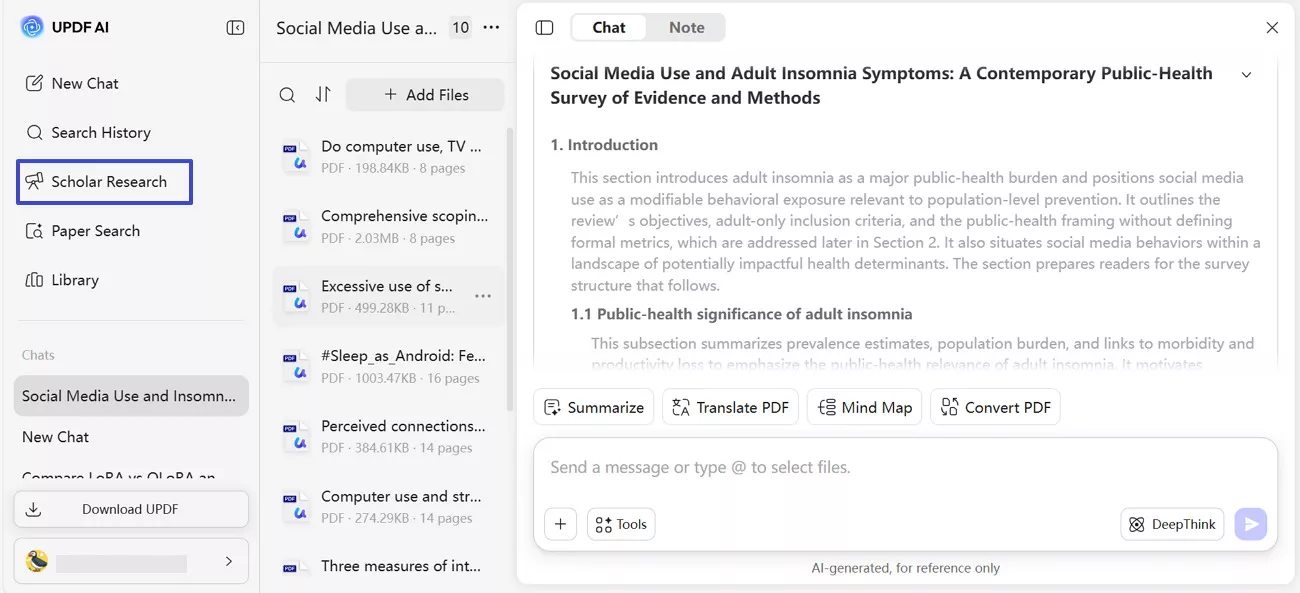Click the Add Files button
Screen dimensions: 1300x593
[x=424, y=94]
